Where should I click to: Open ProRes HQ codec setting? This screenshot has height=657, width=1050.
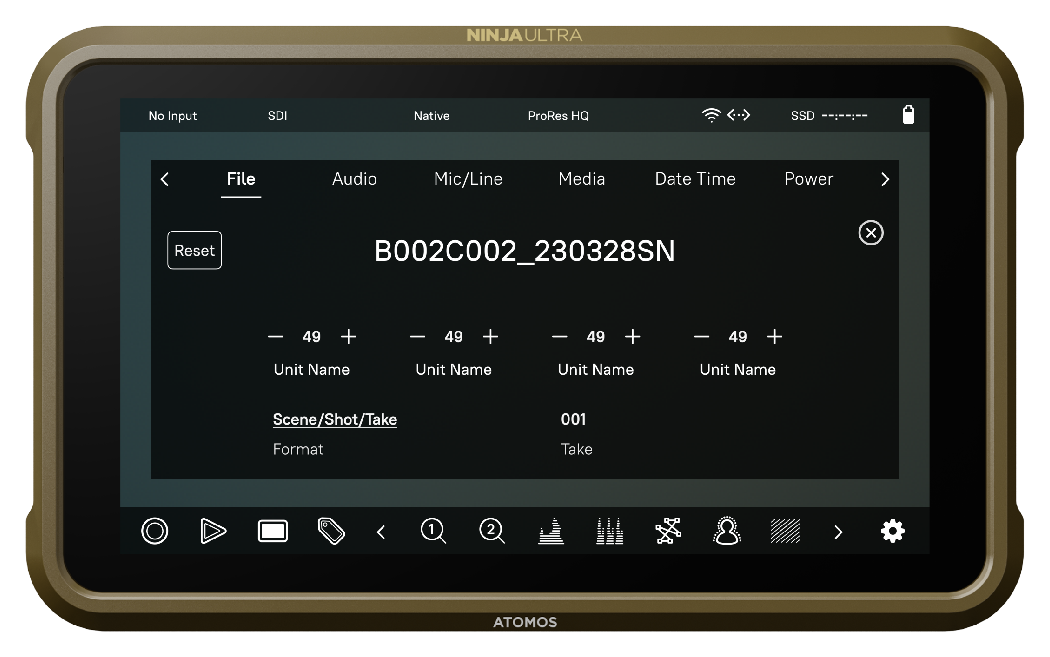click(558, 116)
